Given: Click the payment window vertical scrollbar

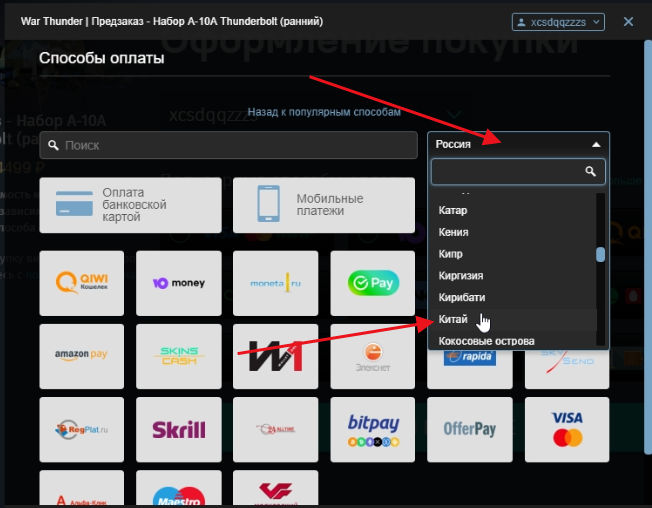Looking at the screenshot, I should point(648,247).
